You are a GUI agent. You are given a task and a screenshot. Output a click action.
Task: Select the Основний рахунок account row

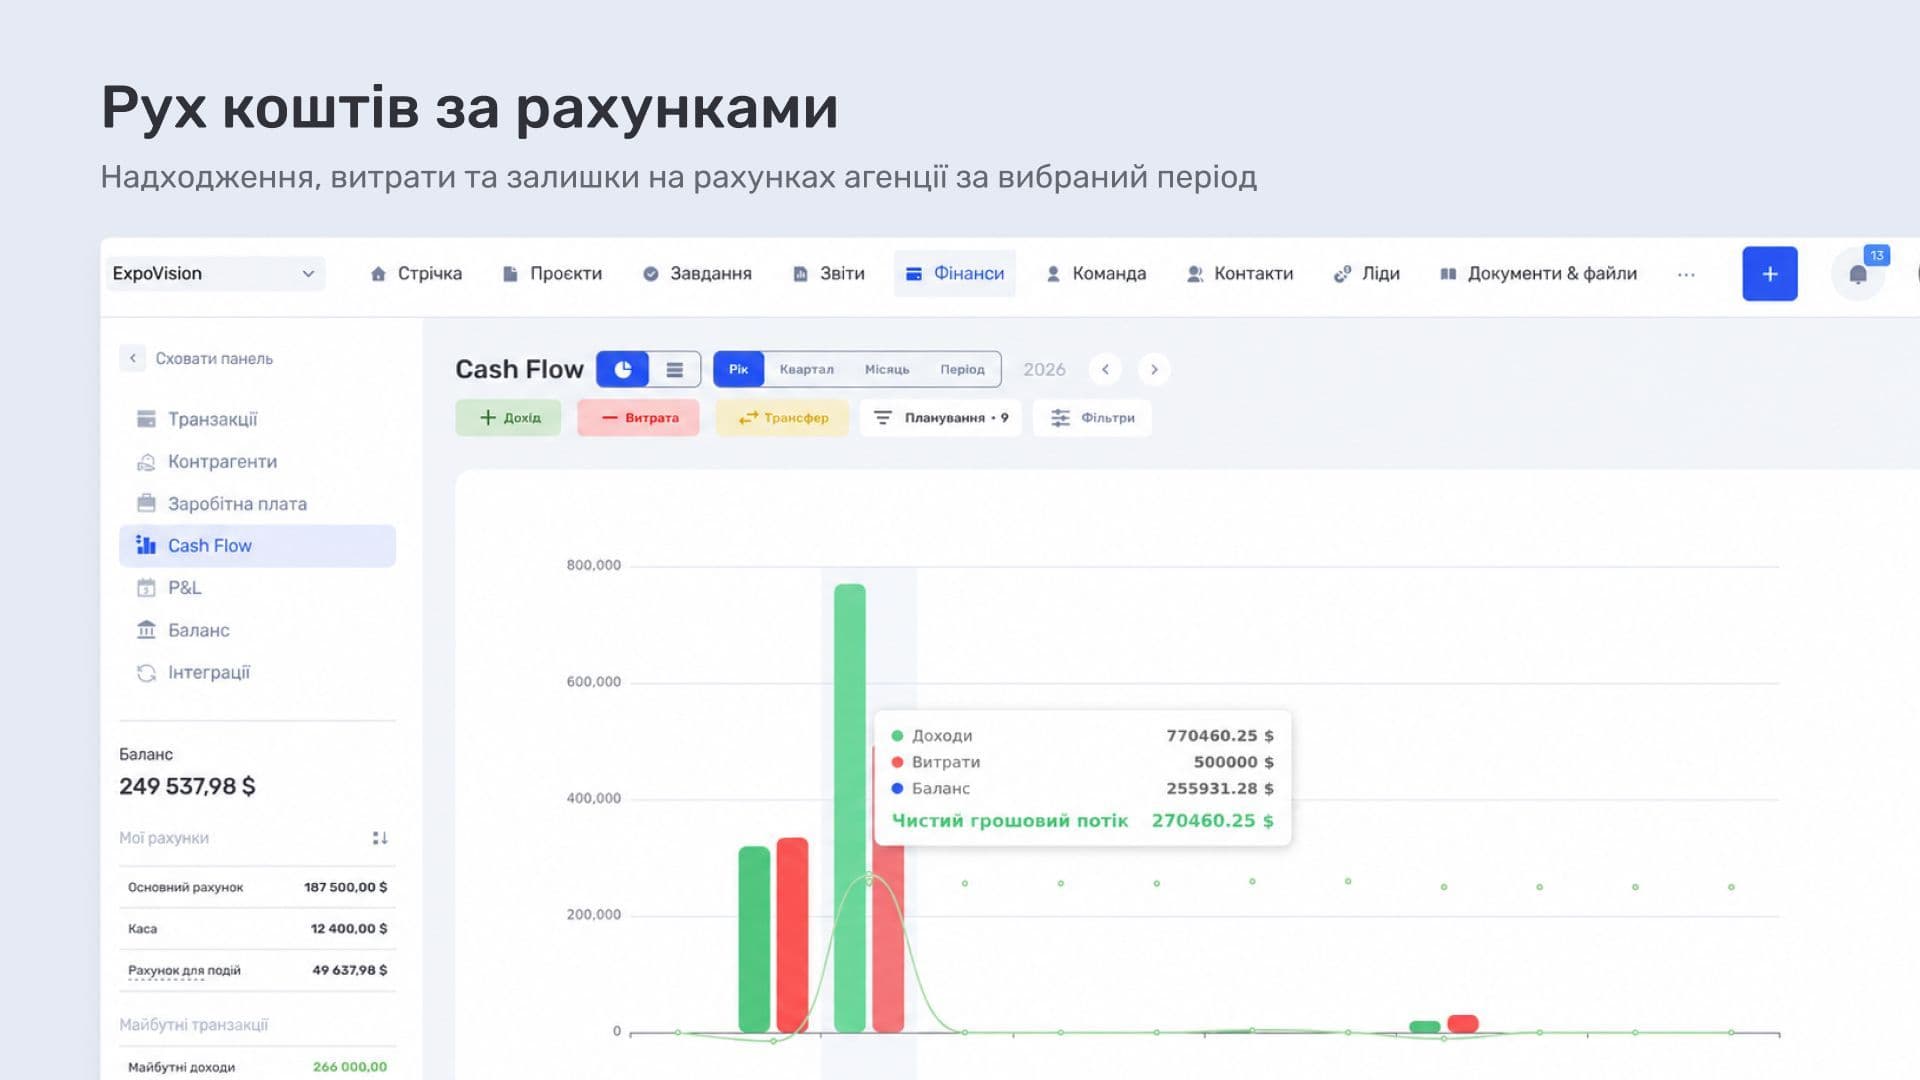click(257, 887)
